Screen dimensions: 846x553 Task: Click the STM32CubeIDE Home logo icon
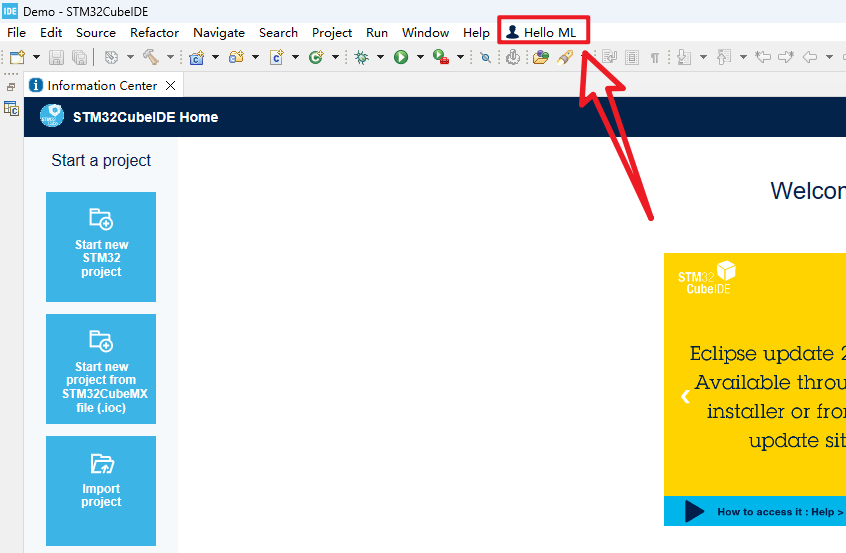click(x=52, y=116)
